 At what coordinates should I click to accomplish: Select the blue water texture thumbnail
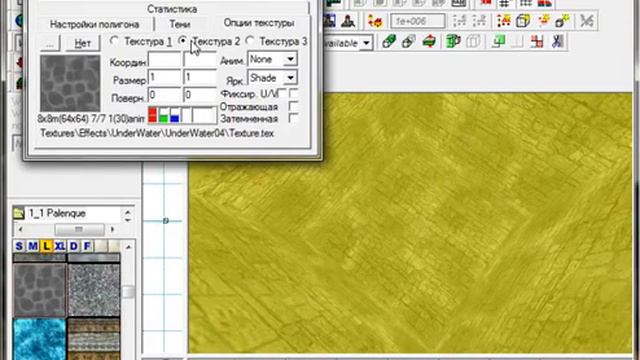39,339
